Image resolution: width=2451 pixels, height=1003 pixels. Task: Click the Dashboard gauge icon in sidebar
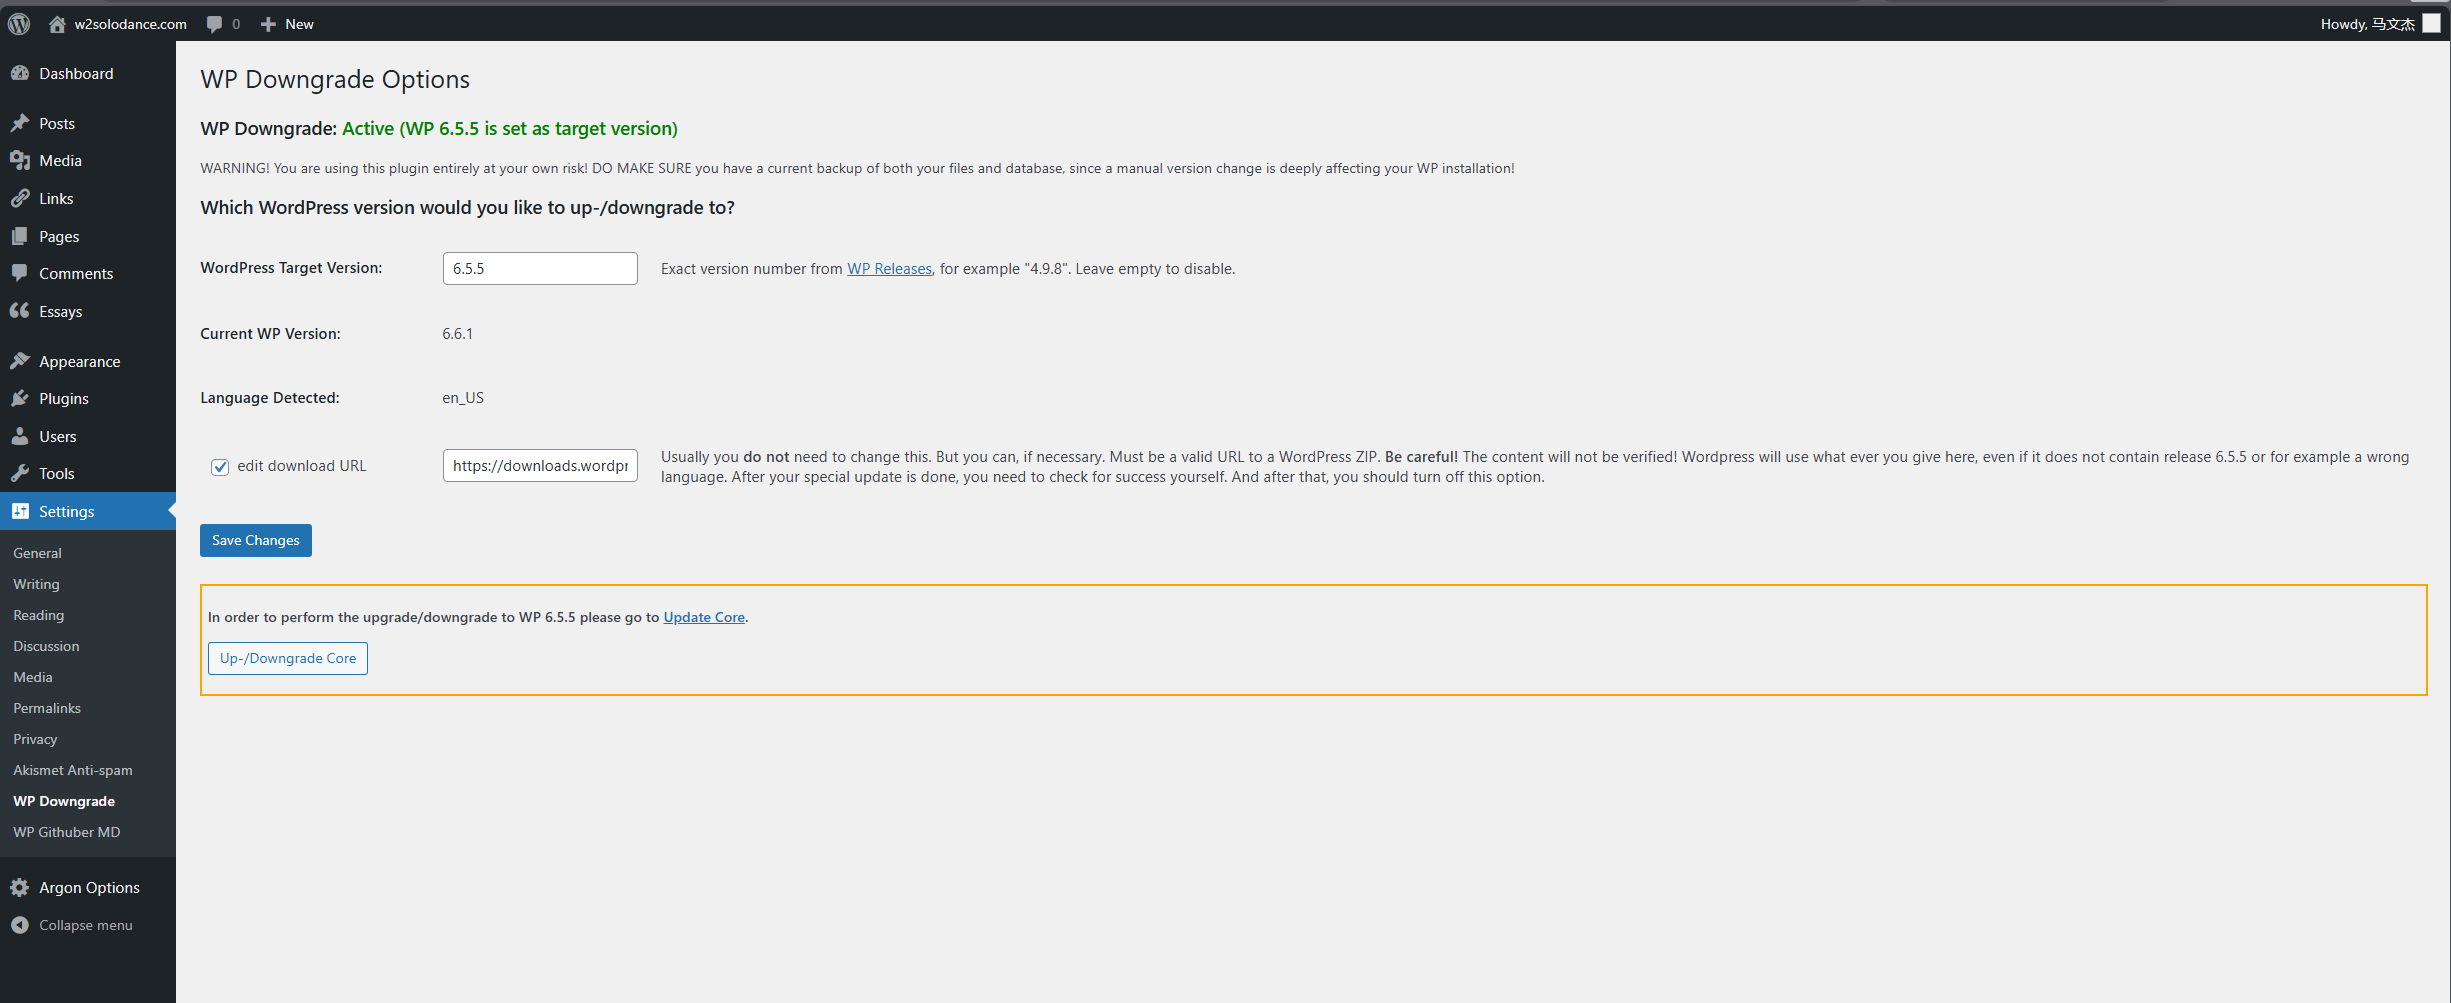(20, 74)
